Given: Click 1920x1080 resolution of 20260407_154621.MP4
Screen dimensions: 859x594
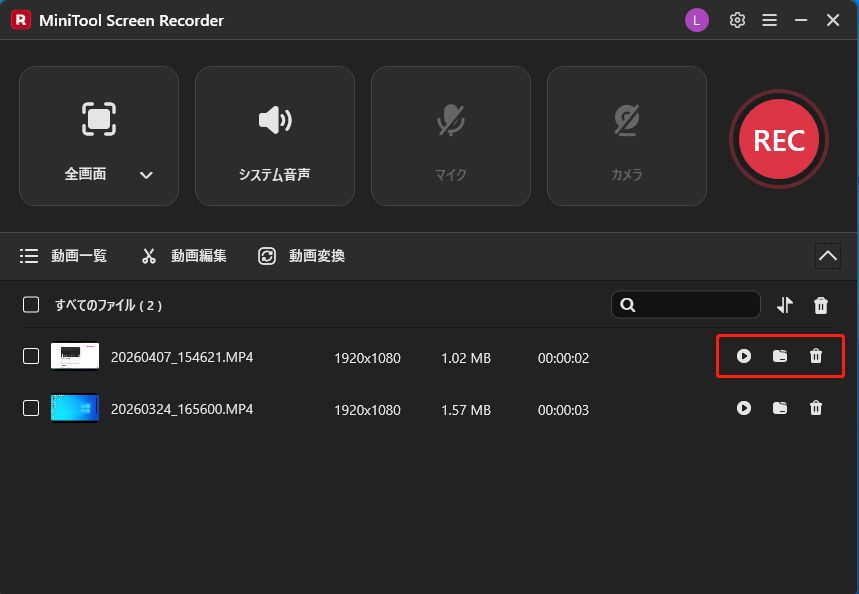Looking at the screenshot, I should (x=368, y=358).
